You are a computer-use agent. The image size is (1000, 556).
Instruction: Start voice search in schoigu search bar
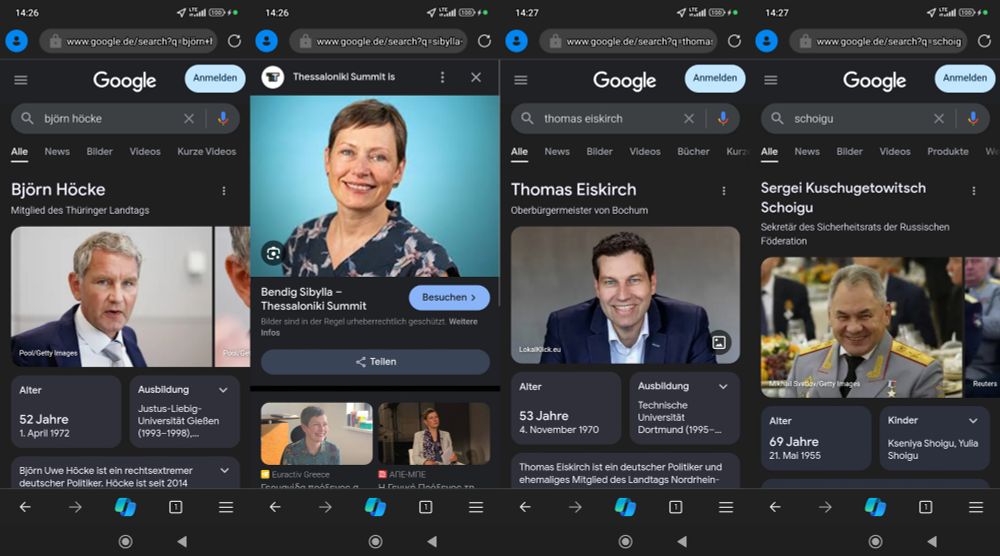coord(973,119)
